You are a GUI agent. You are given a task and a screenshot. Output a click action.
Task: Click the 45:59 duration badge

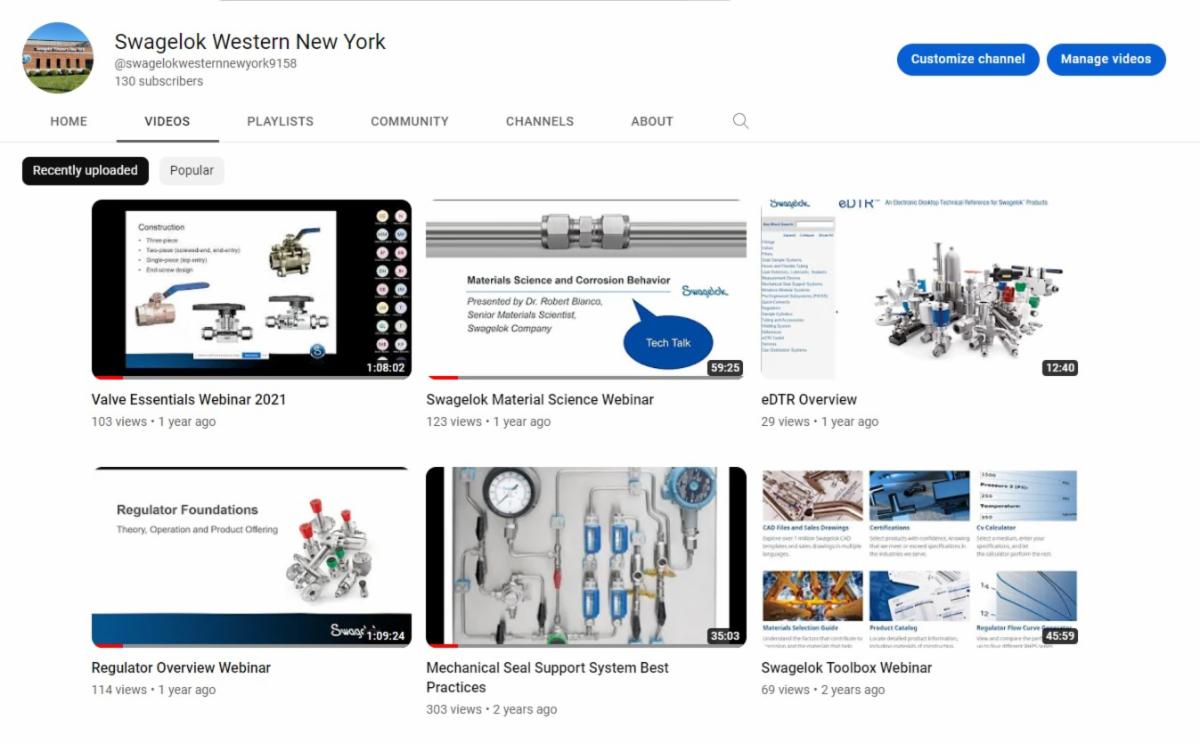pos(1060,636)
